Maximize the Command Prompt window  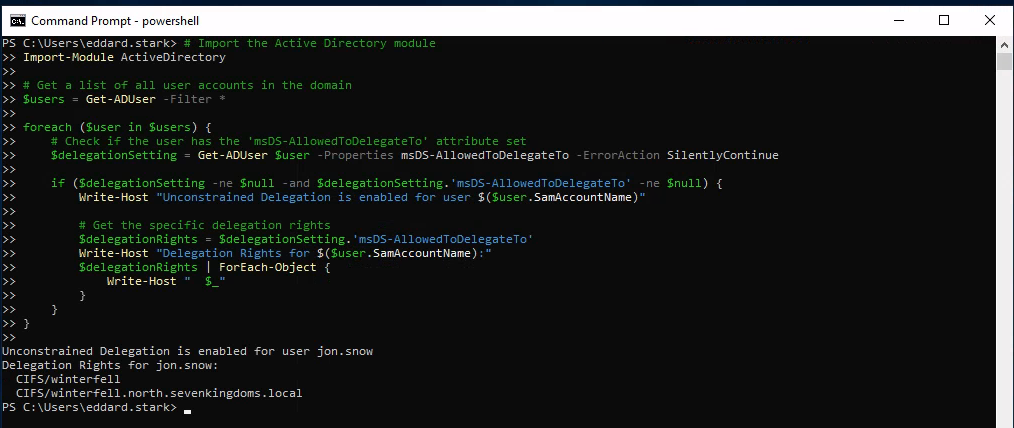(944, 20)
